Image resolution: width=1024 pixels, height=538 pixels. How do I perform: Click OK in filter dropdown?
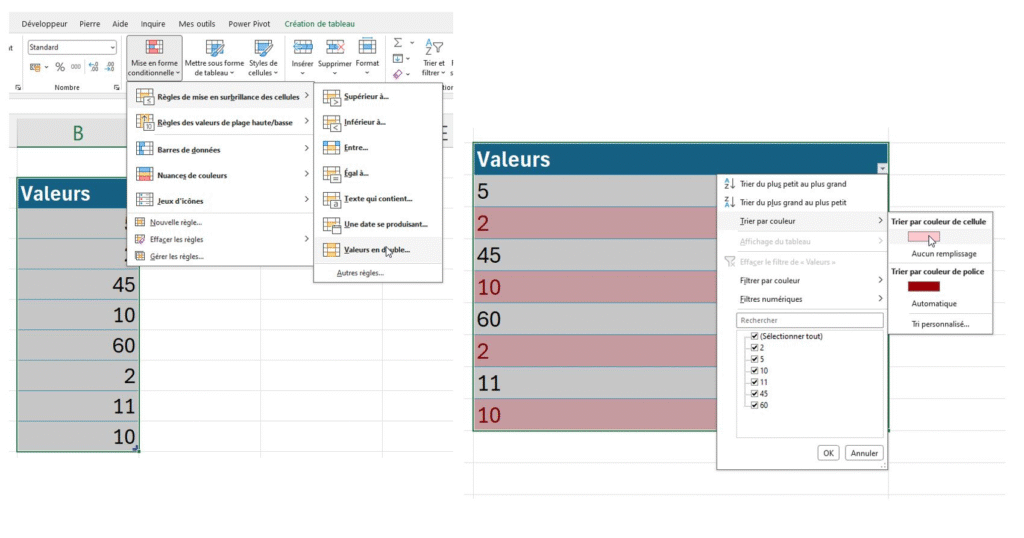pyautogui.click(x=828, y=453)
